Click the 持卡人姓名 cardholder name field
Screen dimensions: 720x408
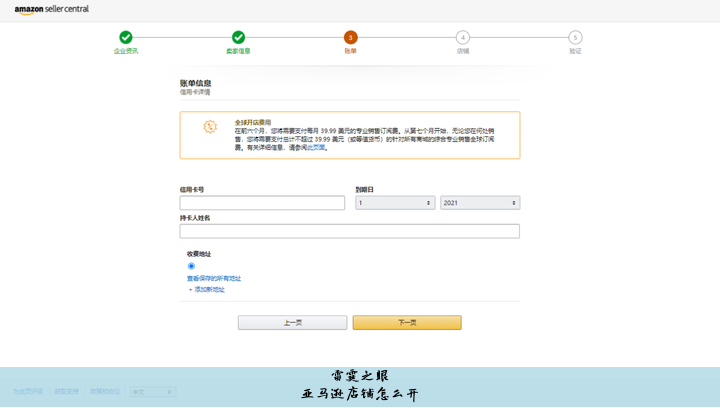pos(349,231)
